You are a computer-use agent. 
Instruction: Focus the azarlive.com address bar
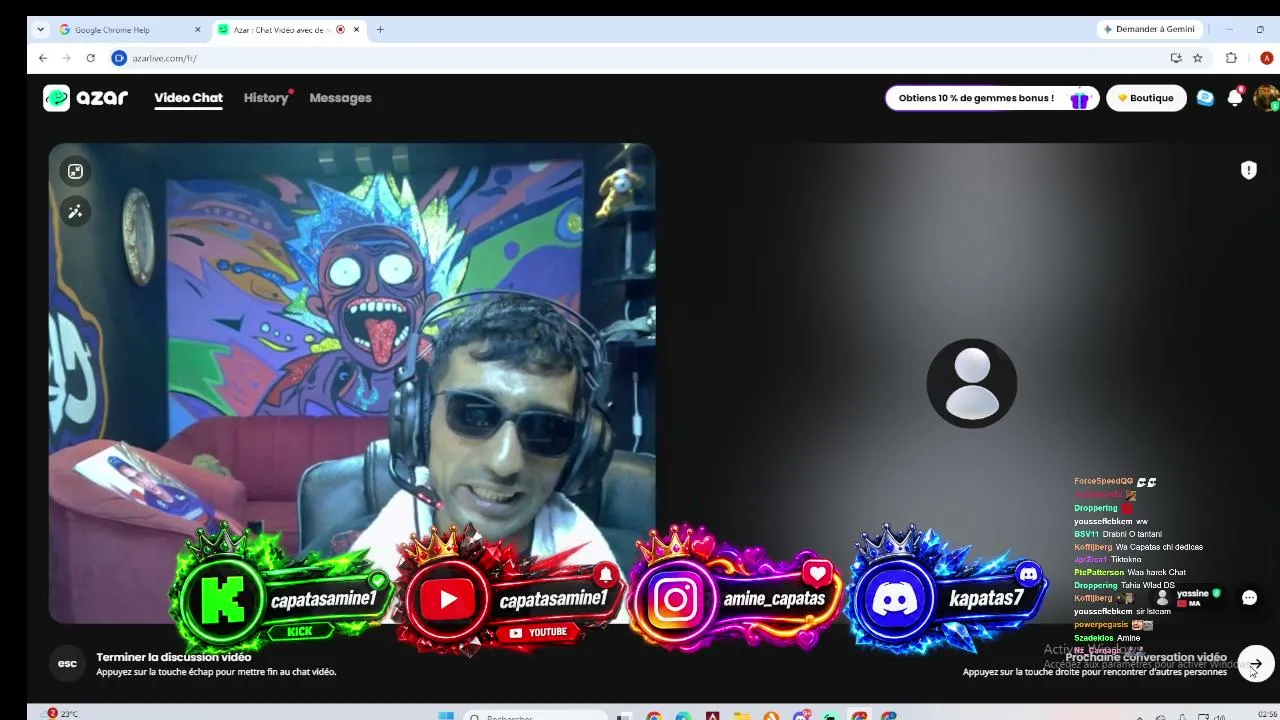(640, 58)
